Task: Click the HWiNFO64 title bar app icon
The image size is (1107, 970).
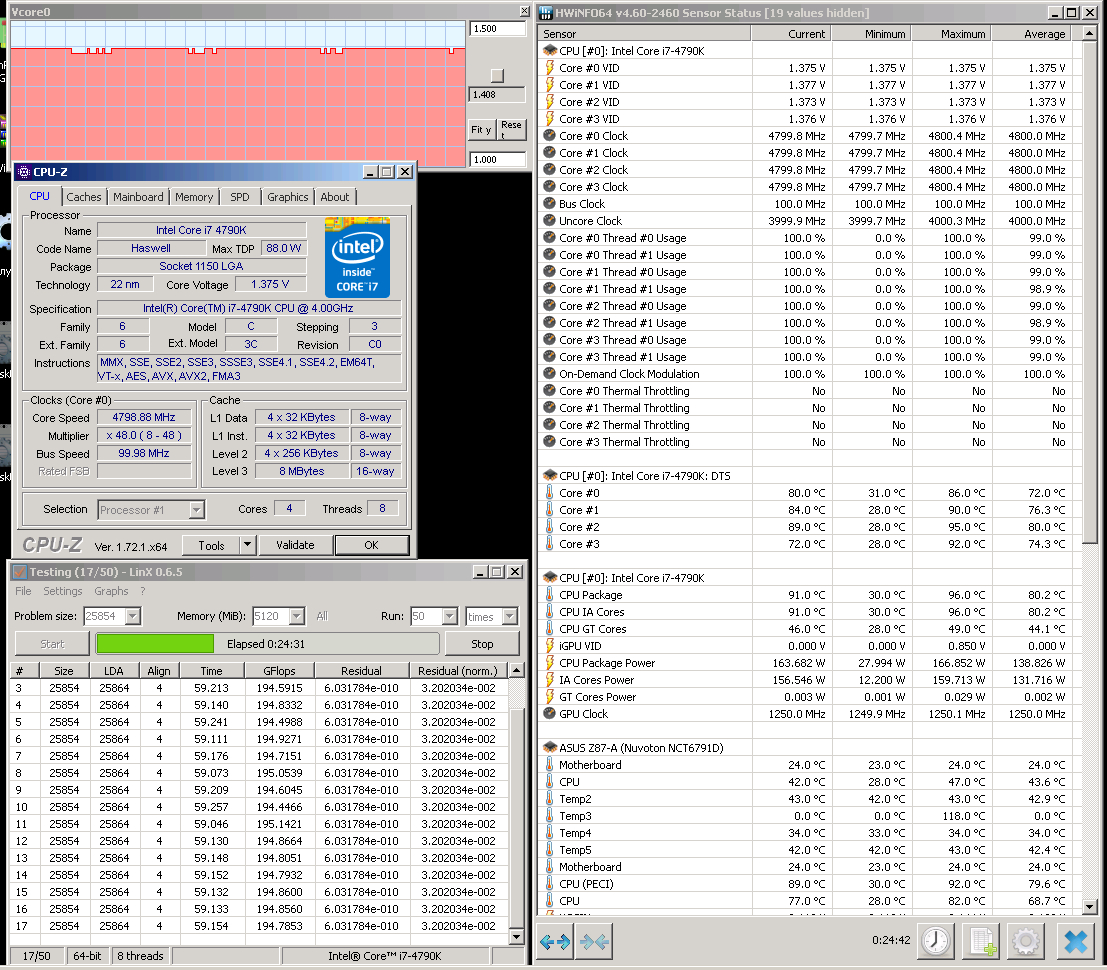Action: [546, 13]
